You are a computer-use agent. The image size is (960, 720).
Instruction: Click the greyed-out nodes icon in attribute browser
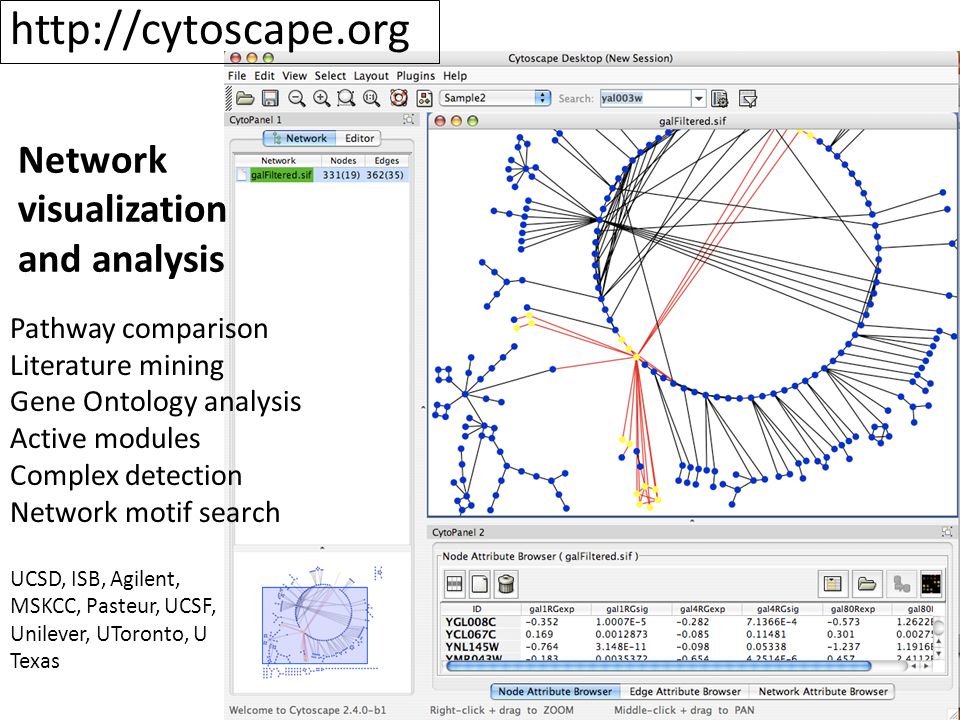(901, 583)
